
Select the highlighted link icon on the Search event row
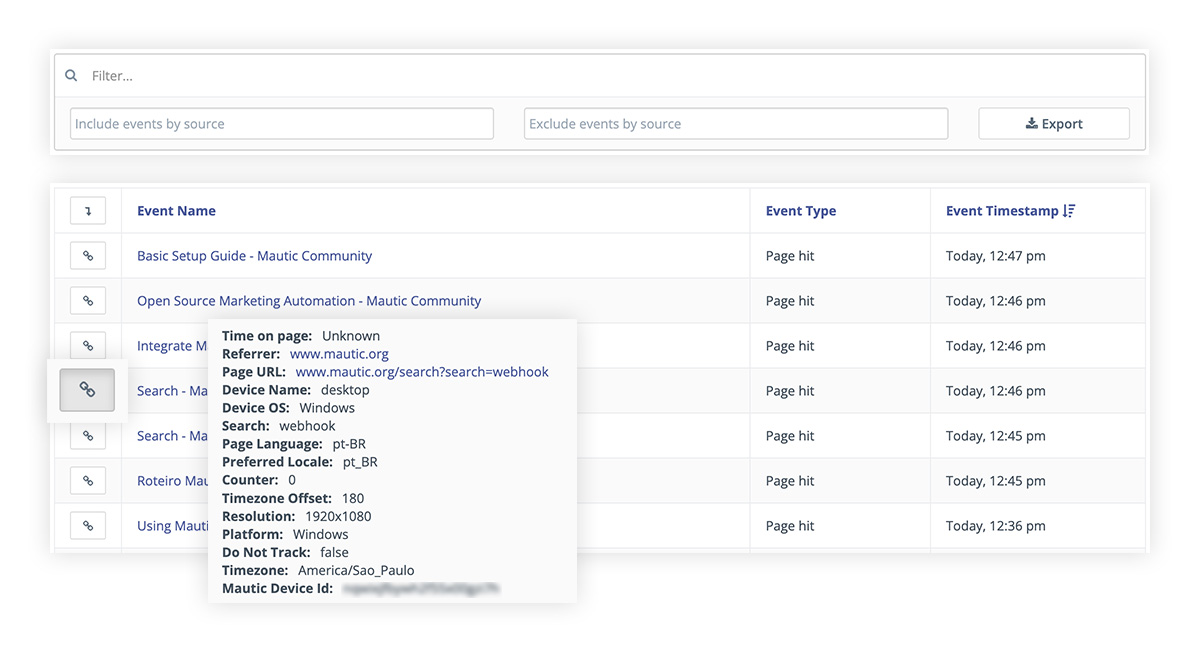(87, 390)
